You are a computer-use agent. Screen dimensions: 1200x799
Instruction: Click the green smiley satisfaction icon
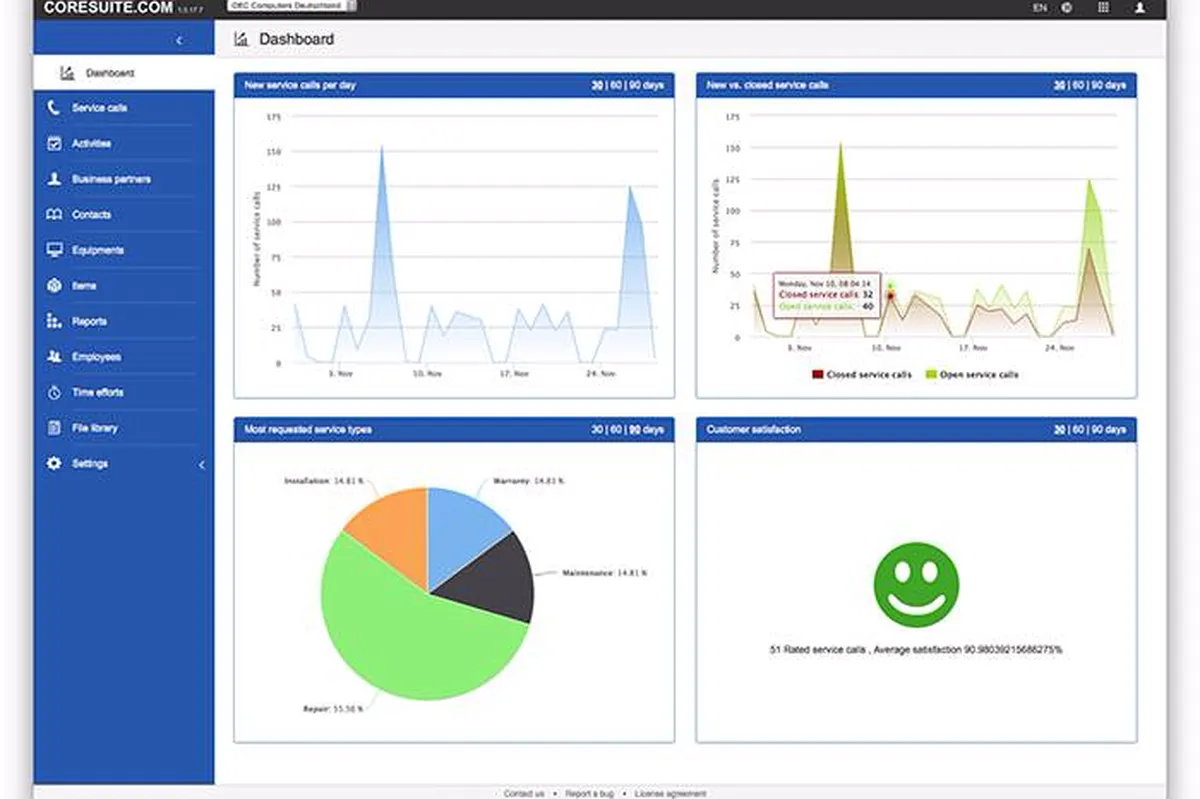tap(916, 585)
